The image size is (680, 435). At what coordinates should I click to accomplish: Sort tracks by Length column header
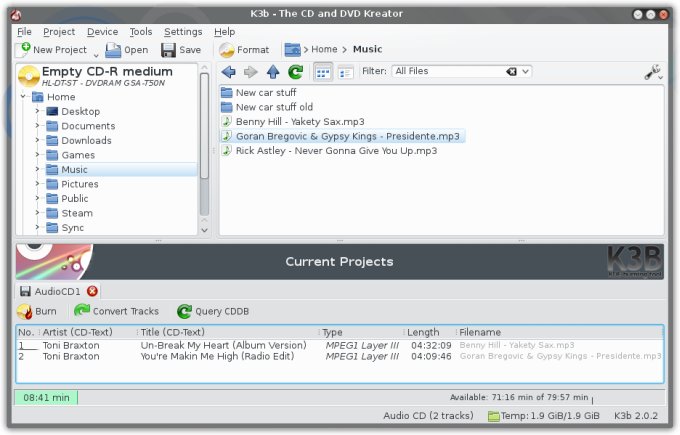tap(429, 332)
